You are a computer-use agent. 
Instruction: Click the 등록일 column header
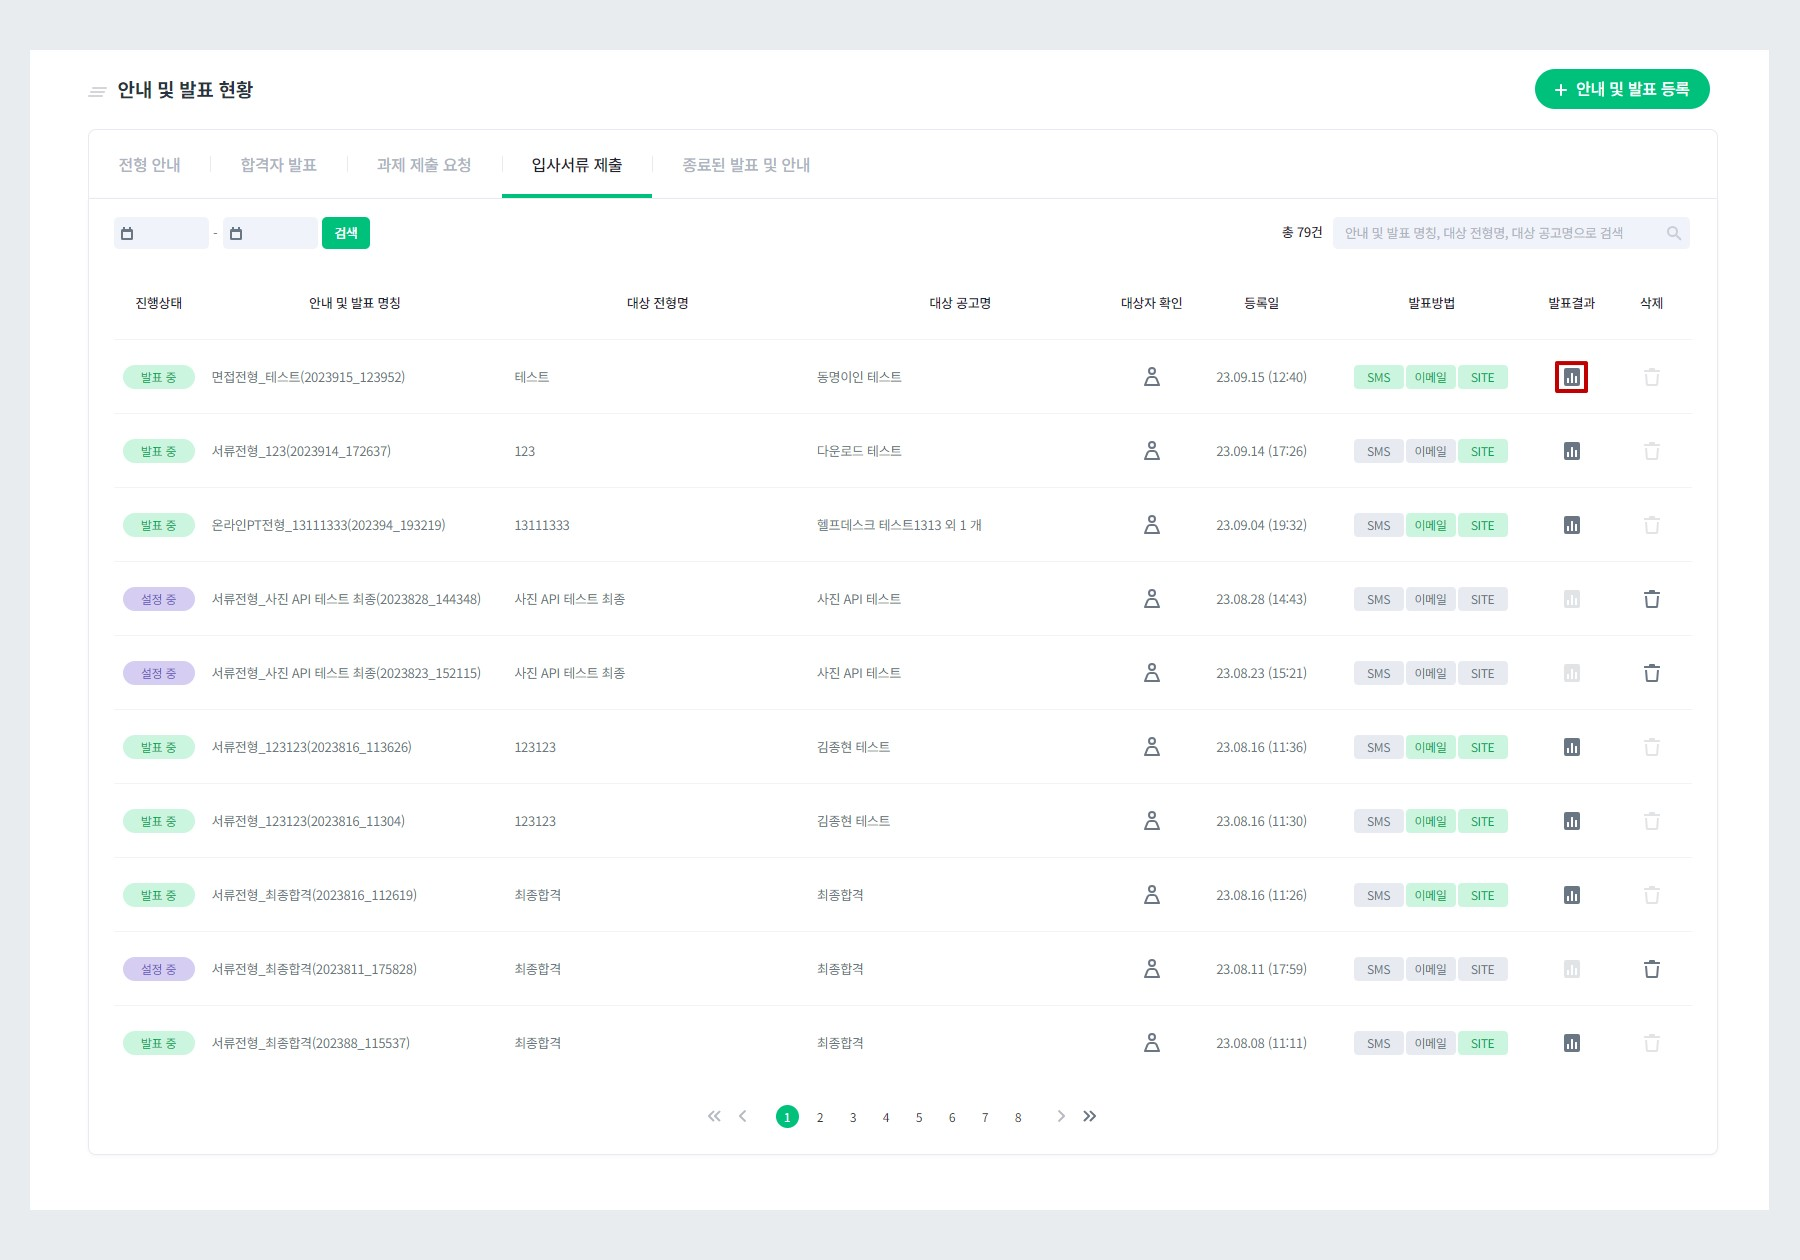click(1261, 303)
